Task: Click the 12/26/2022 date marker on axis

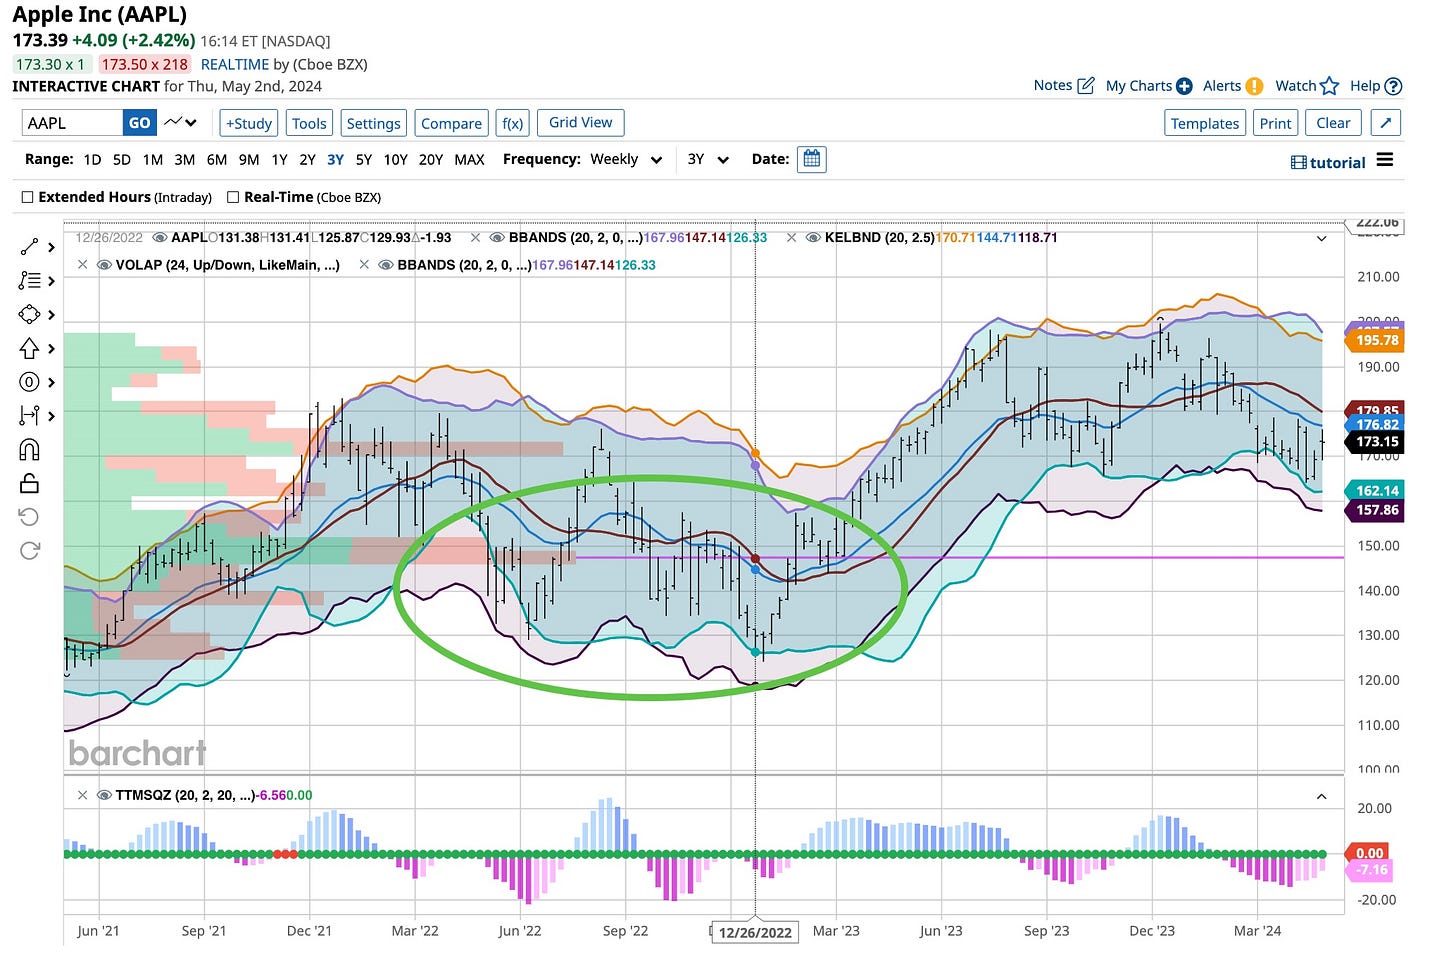Action: click(755, 932)
